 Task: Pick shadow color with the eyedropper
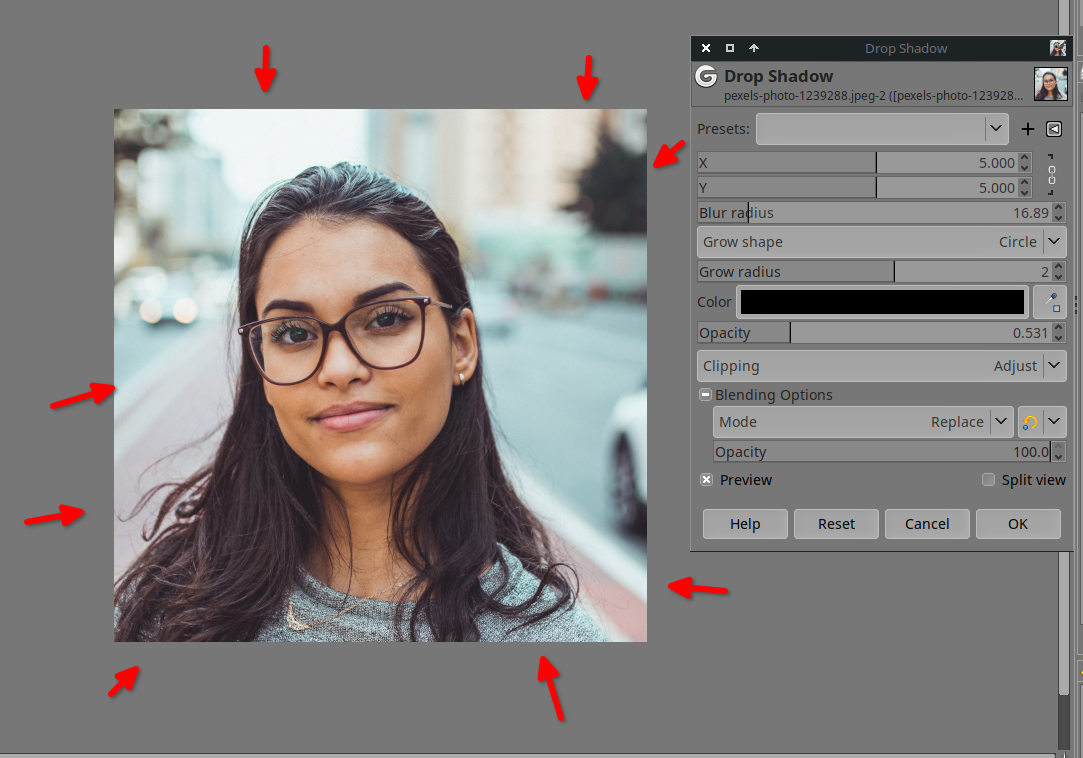point(1050,302)
